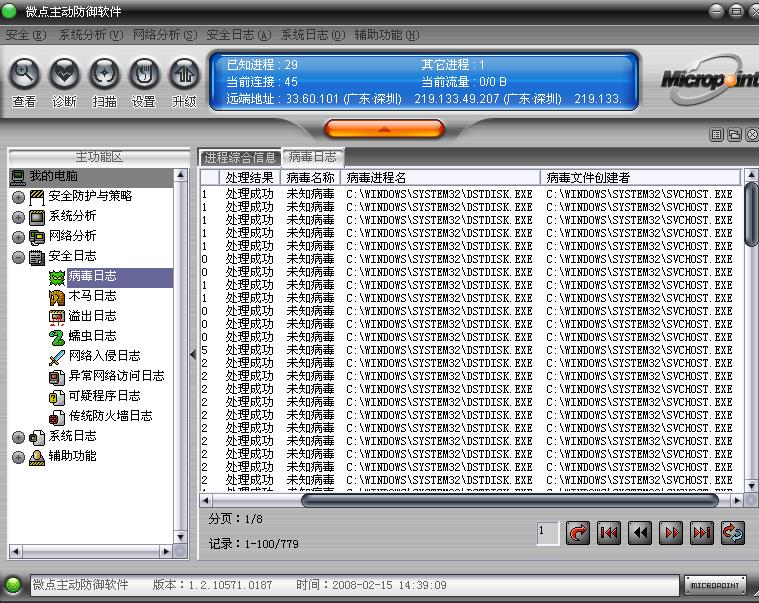Click the refresh log icon button
This screenshot has width=759, height=603.
pyautogui.click(x=733, y=533)
